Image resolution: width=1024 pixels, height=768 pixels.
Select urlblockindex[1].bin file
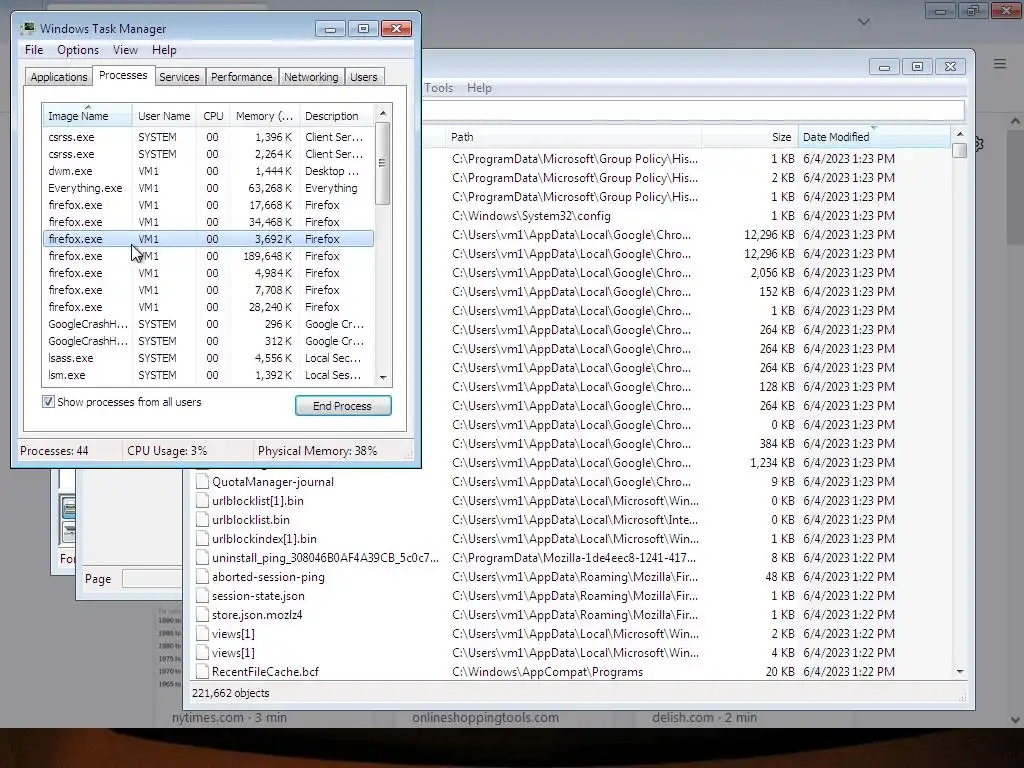[264, 539]
